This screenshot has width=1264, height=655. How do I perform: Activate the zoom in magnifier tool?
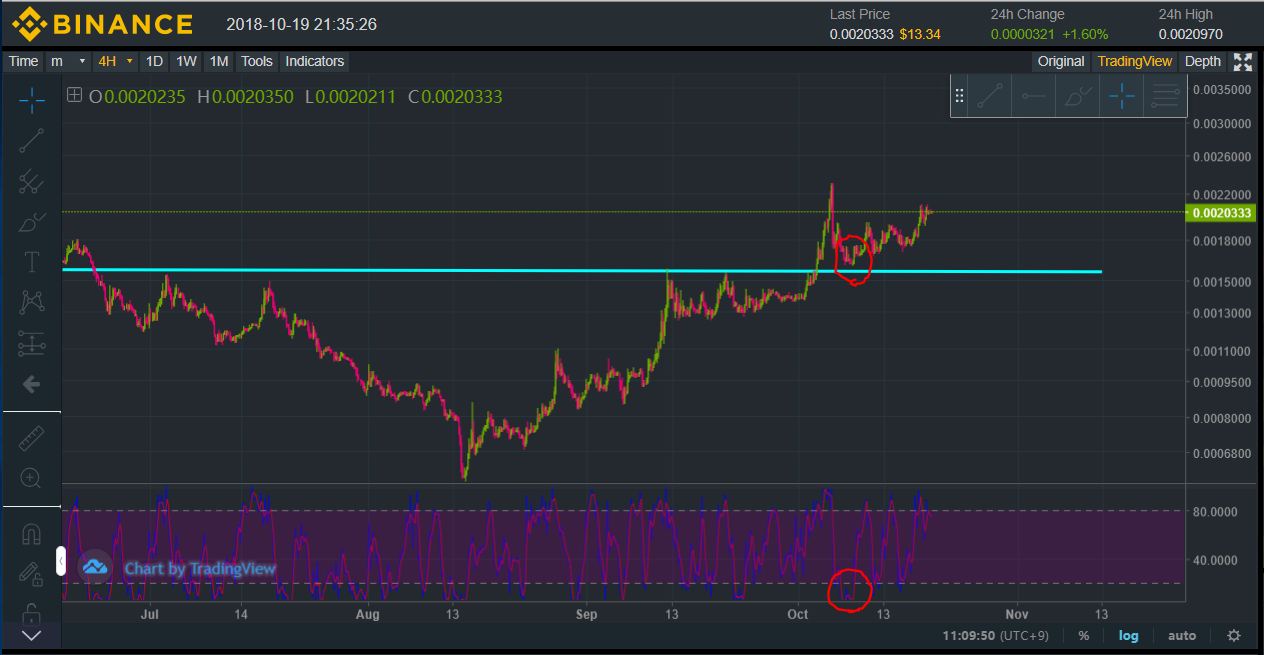pos(31,478)
